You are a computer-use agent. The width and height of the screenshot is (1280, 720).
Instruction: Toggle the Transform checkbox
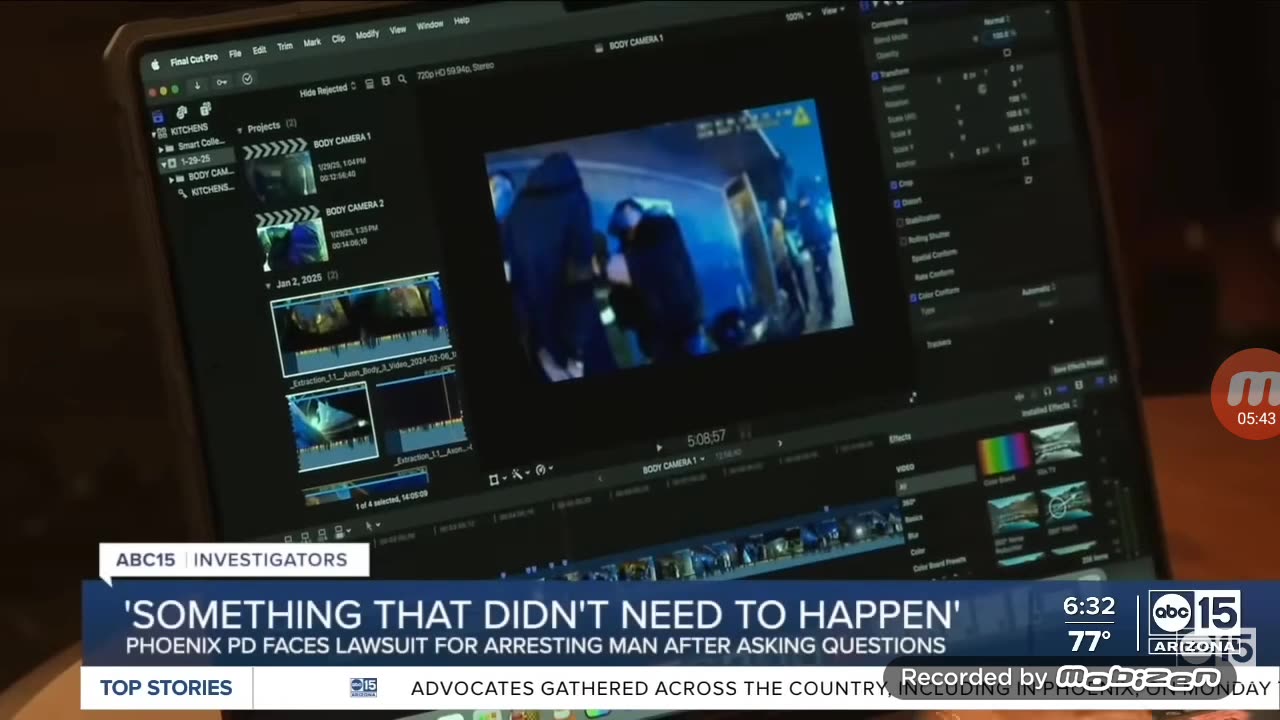(874, 75)
